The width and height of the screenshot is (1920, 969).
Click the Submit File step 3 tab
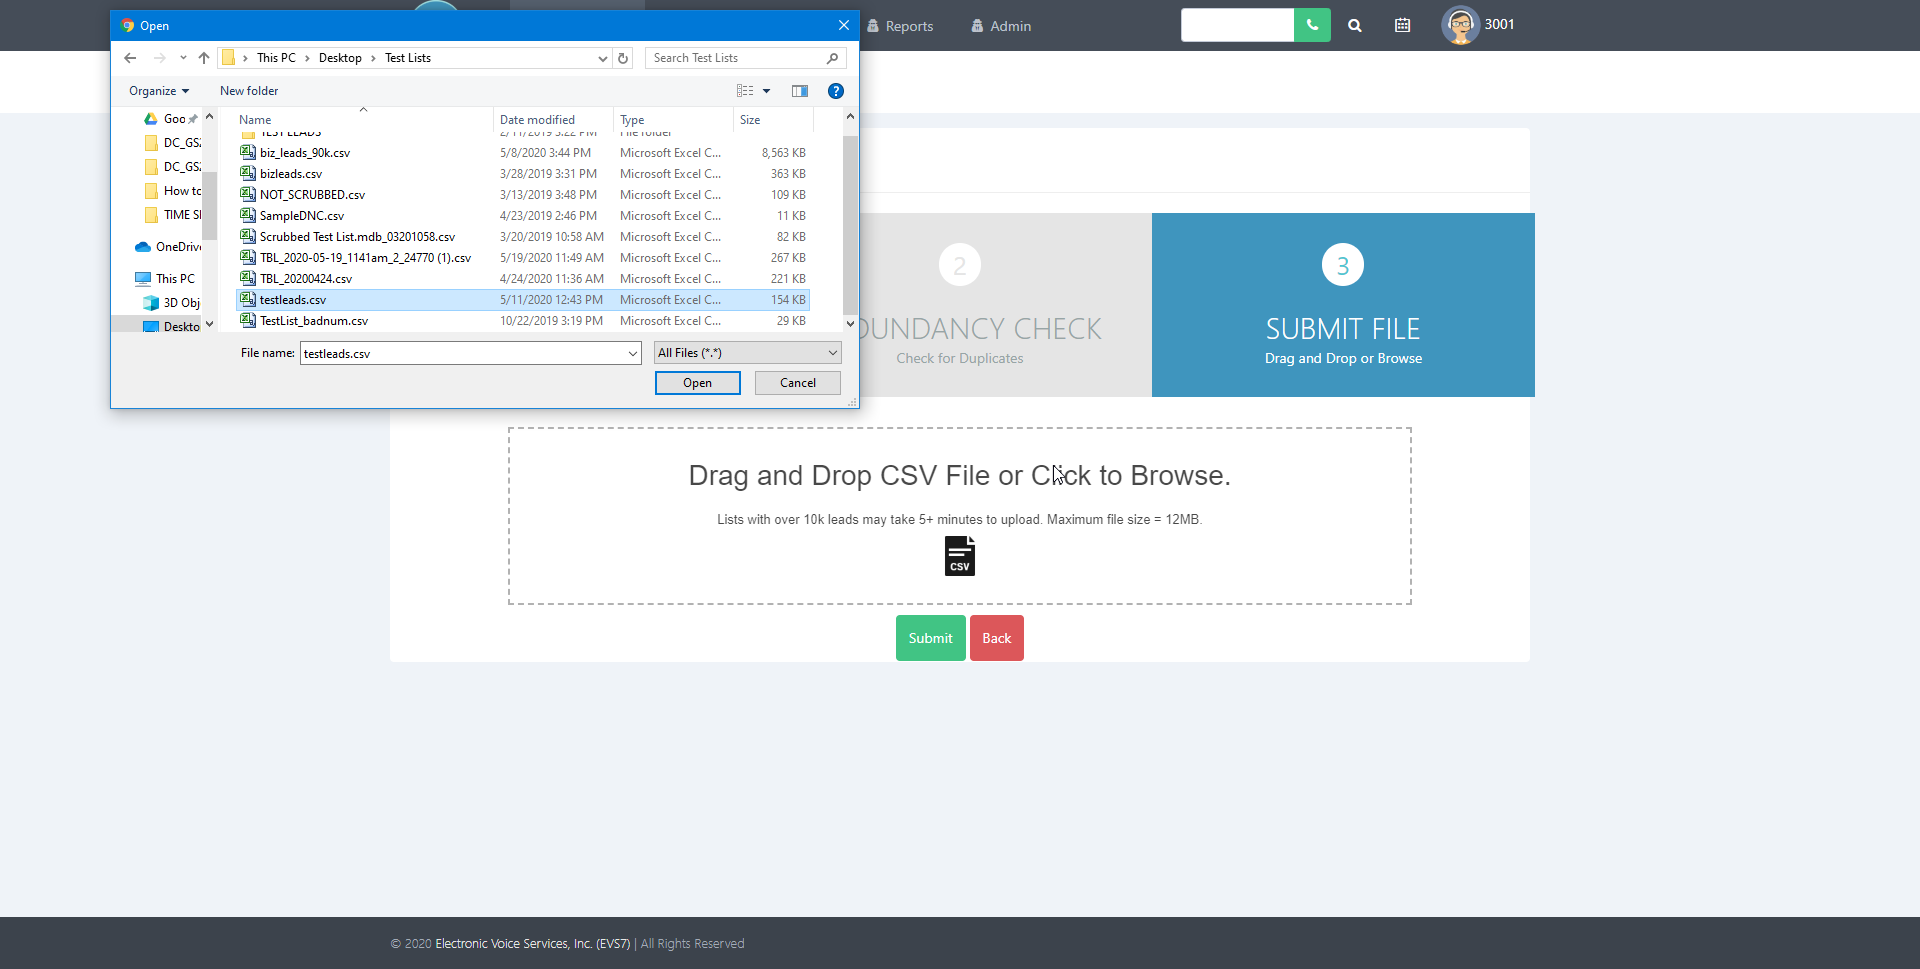1343,305
